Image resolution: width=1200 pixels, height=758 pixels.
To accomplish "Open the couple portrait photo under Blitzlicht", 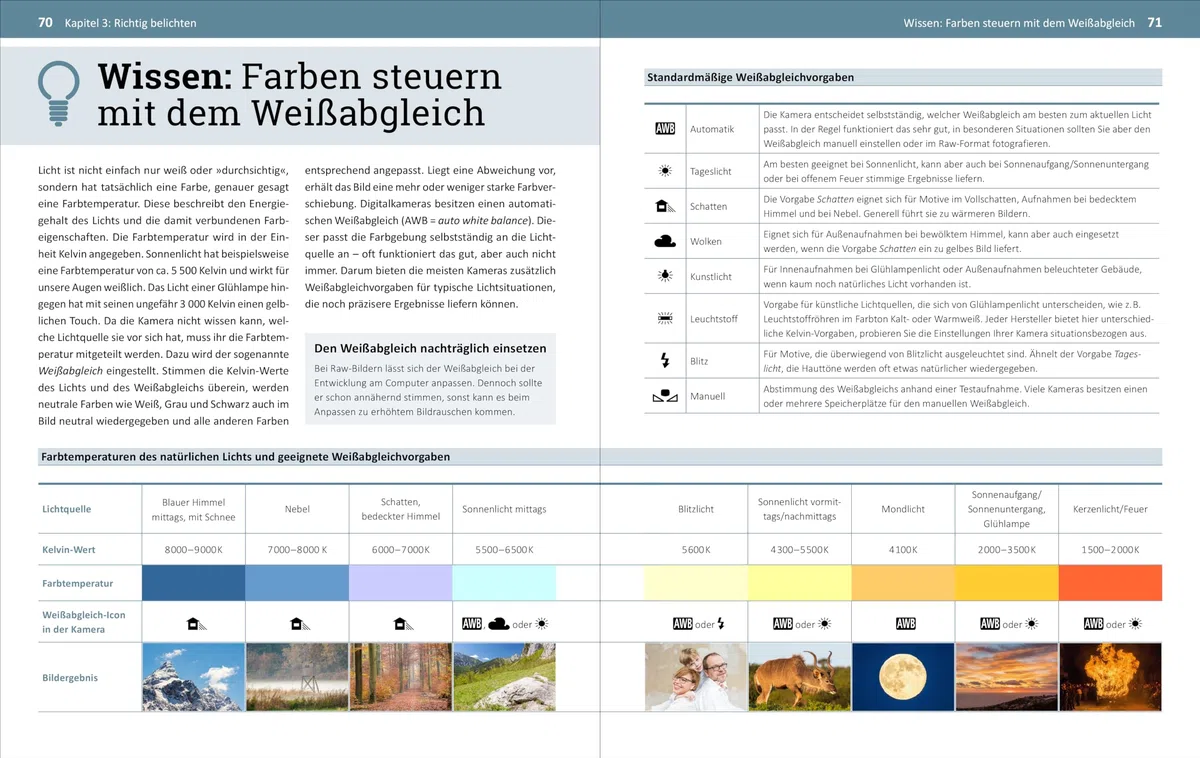I will (x=696, y=677).
